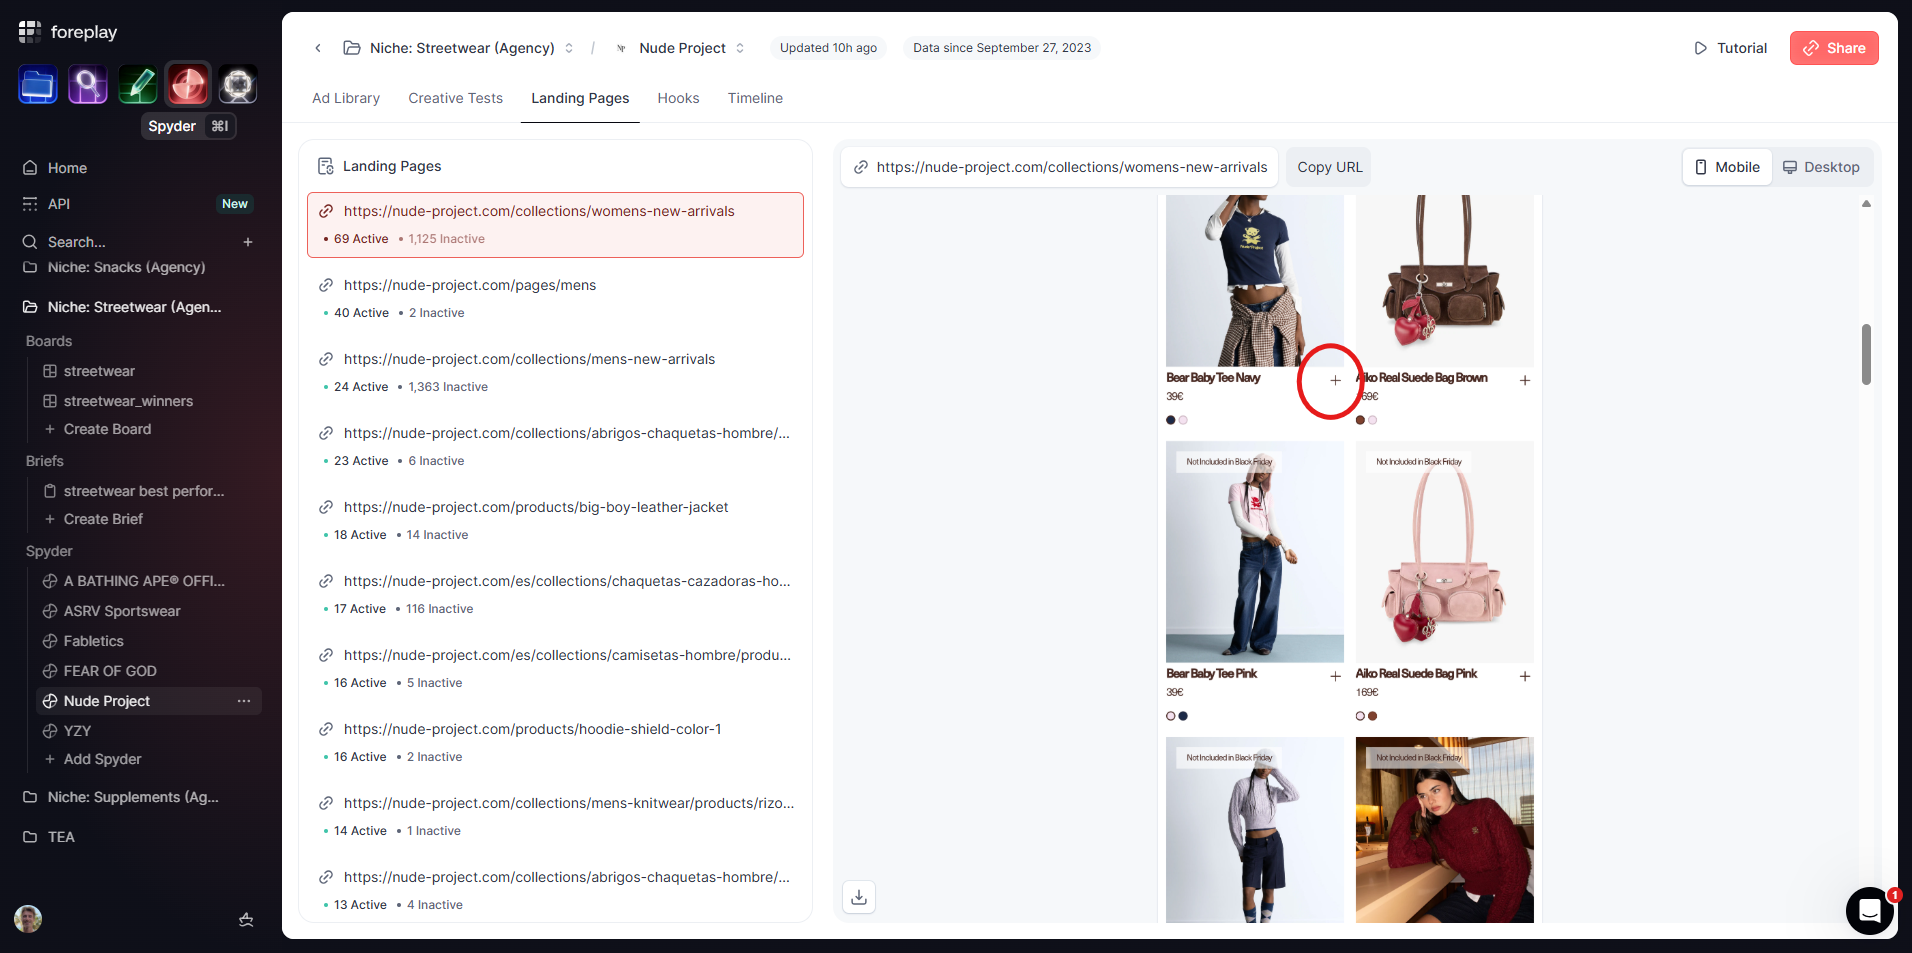Select navy swatch under Bear Baby Tee Pink
Viewport: 1912px width, 953px height.
1183,716
